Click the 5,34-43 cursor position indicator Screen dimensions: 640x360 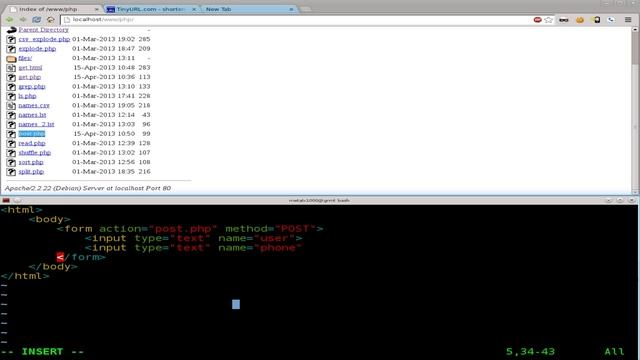coord(530,352)
